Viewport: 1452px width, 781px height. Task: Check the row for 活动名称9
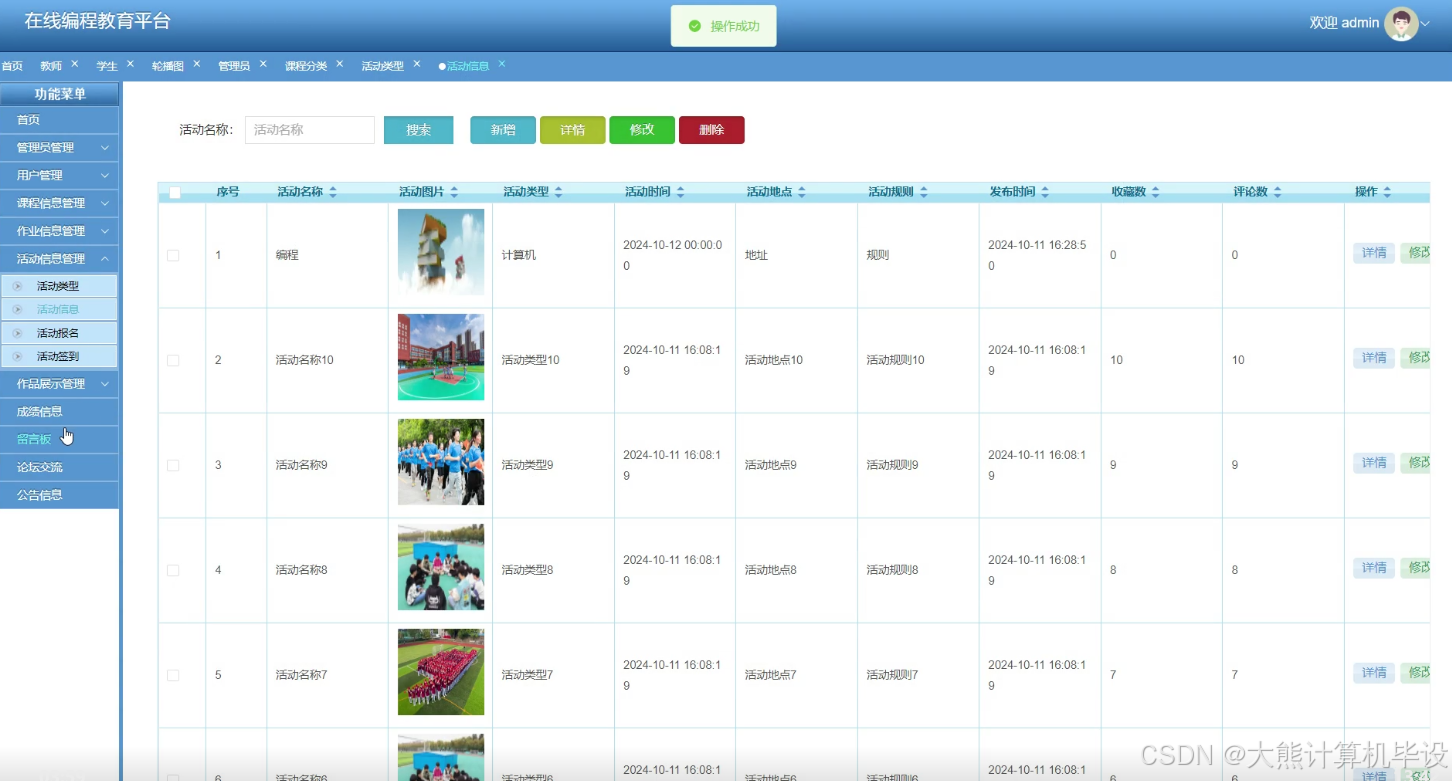(173, 465)
